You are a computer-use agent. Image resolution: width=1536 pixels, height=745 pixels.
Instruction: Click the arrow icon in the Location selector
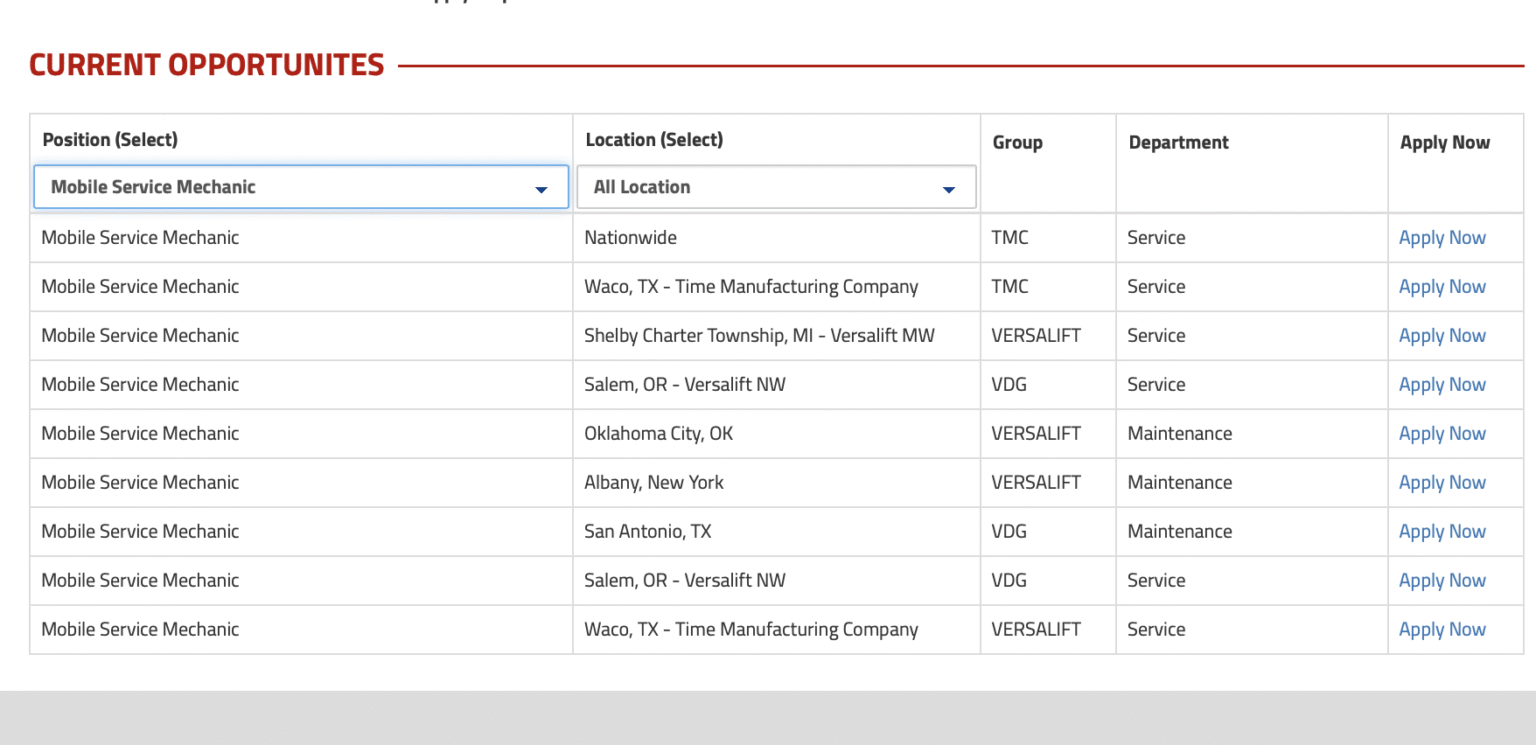point(948,189)
